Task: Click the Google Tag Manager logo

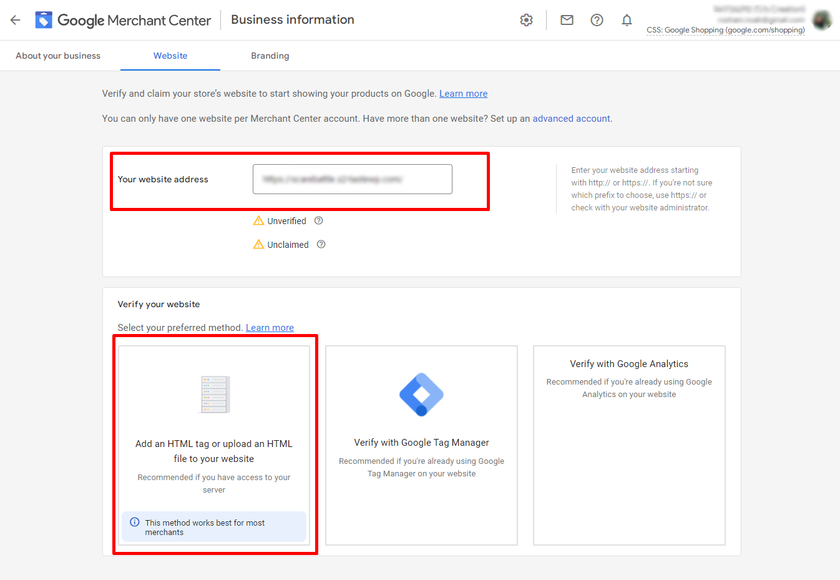Action: [x=421, y=395]
